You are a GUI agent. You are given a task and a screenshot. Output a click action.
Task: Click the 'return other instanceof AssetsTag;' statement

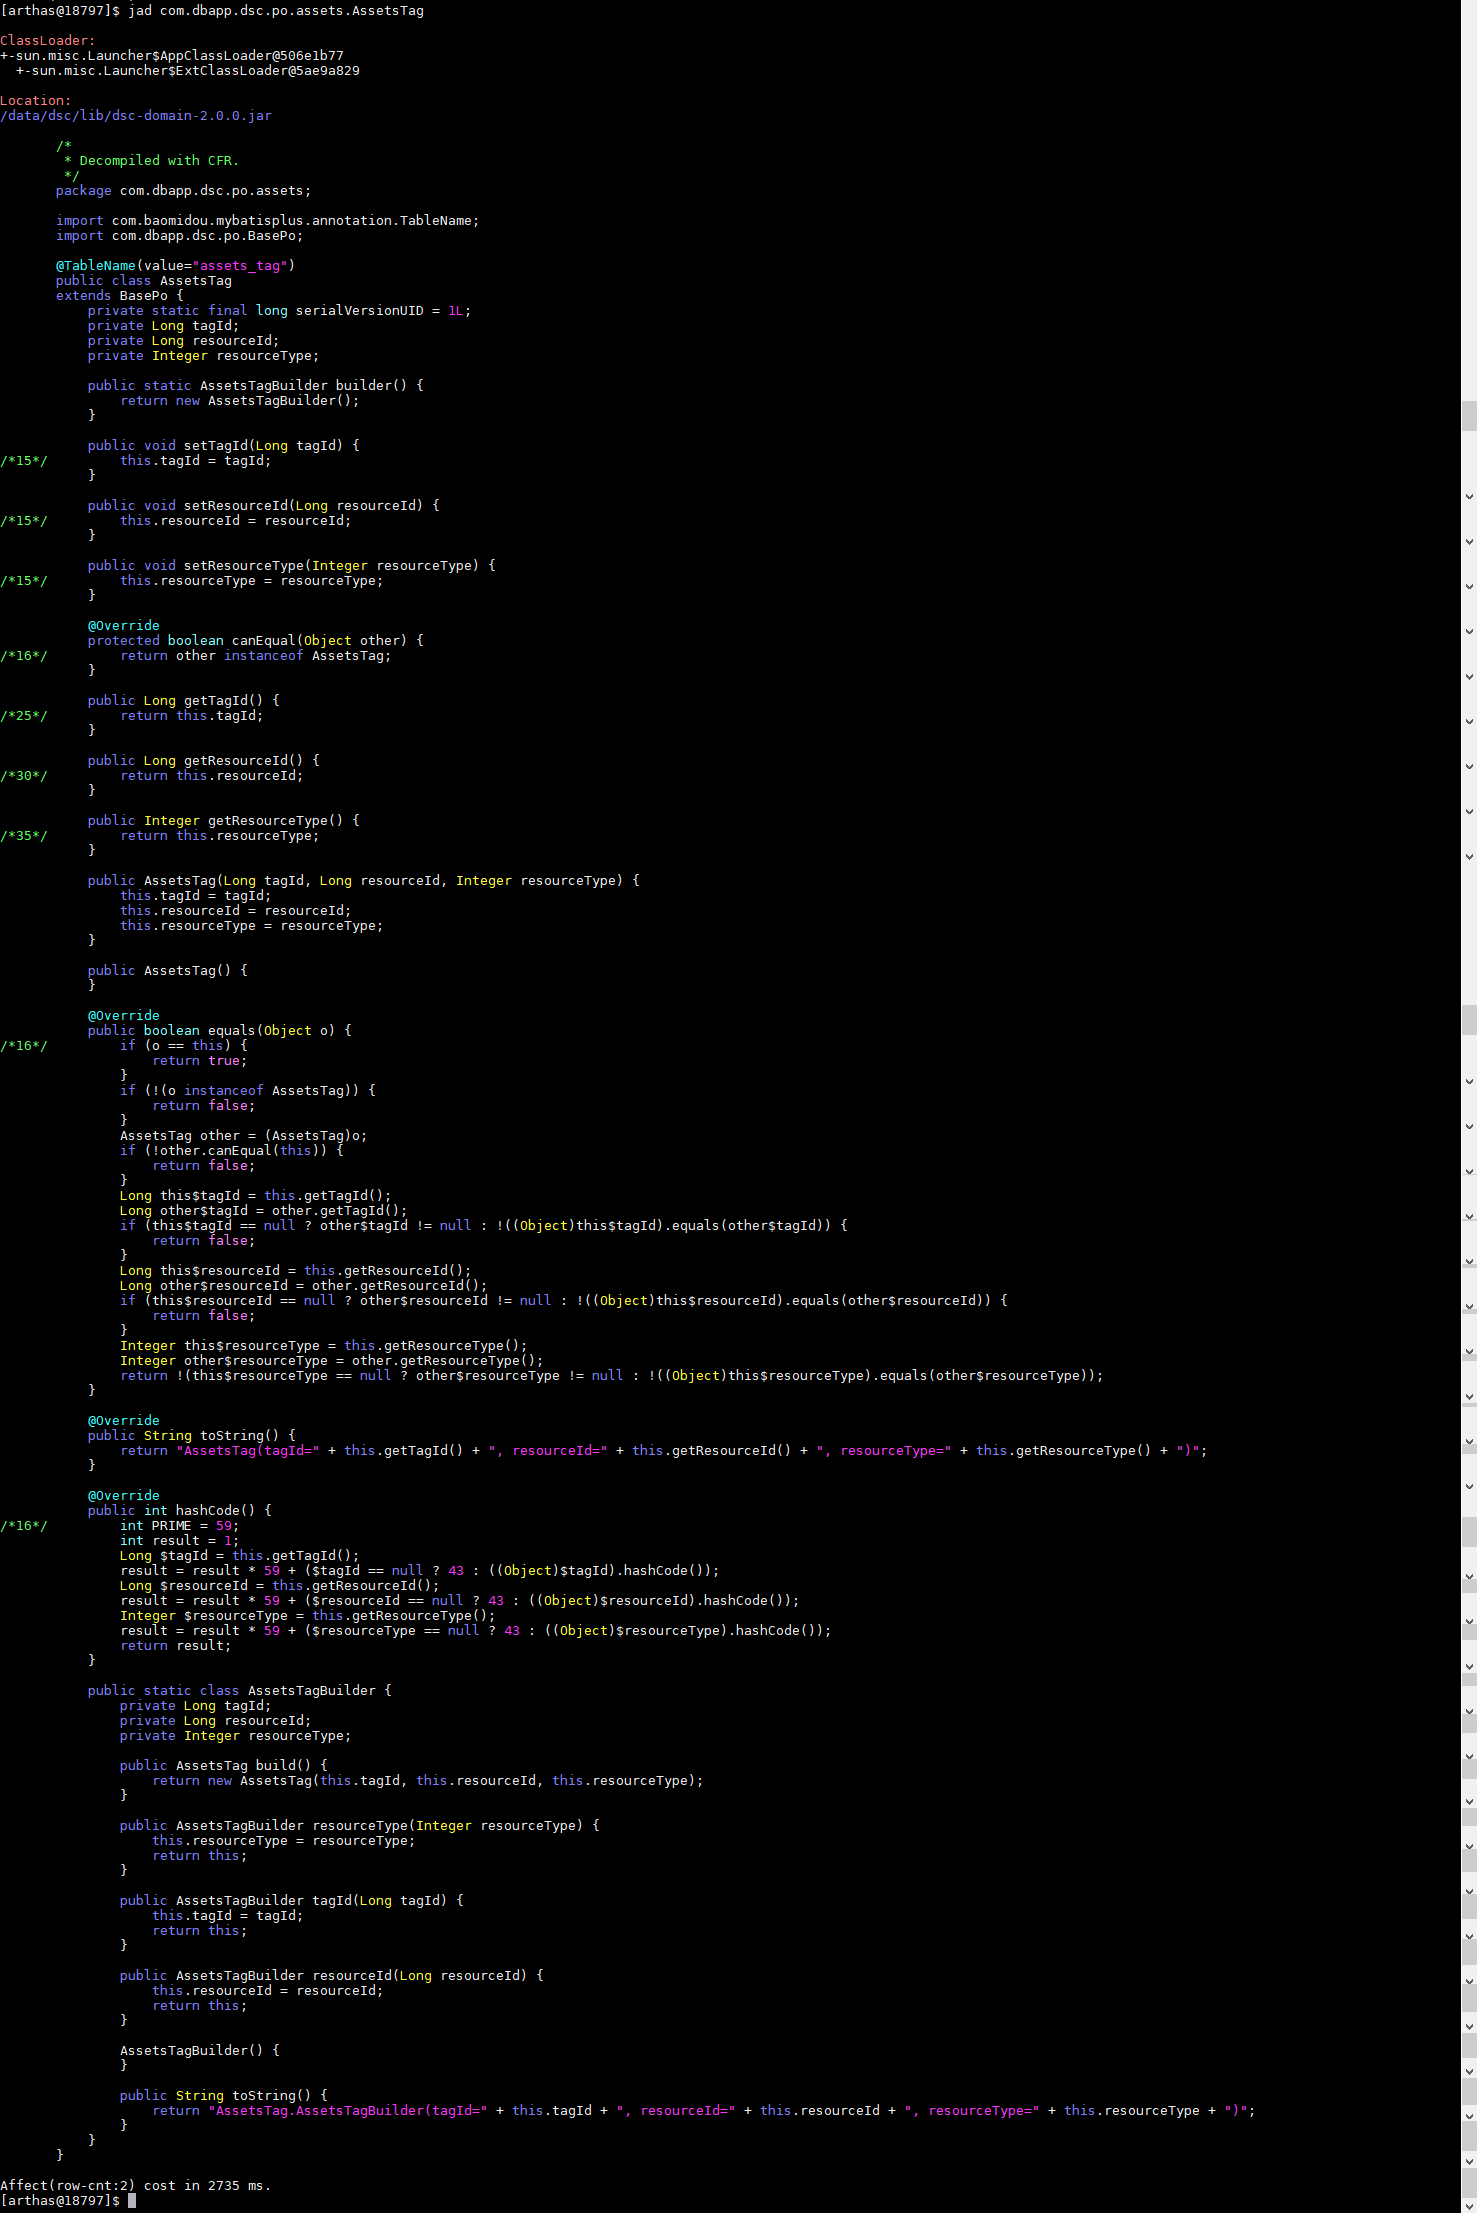tap(256, 656)
